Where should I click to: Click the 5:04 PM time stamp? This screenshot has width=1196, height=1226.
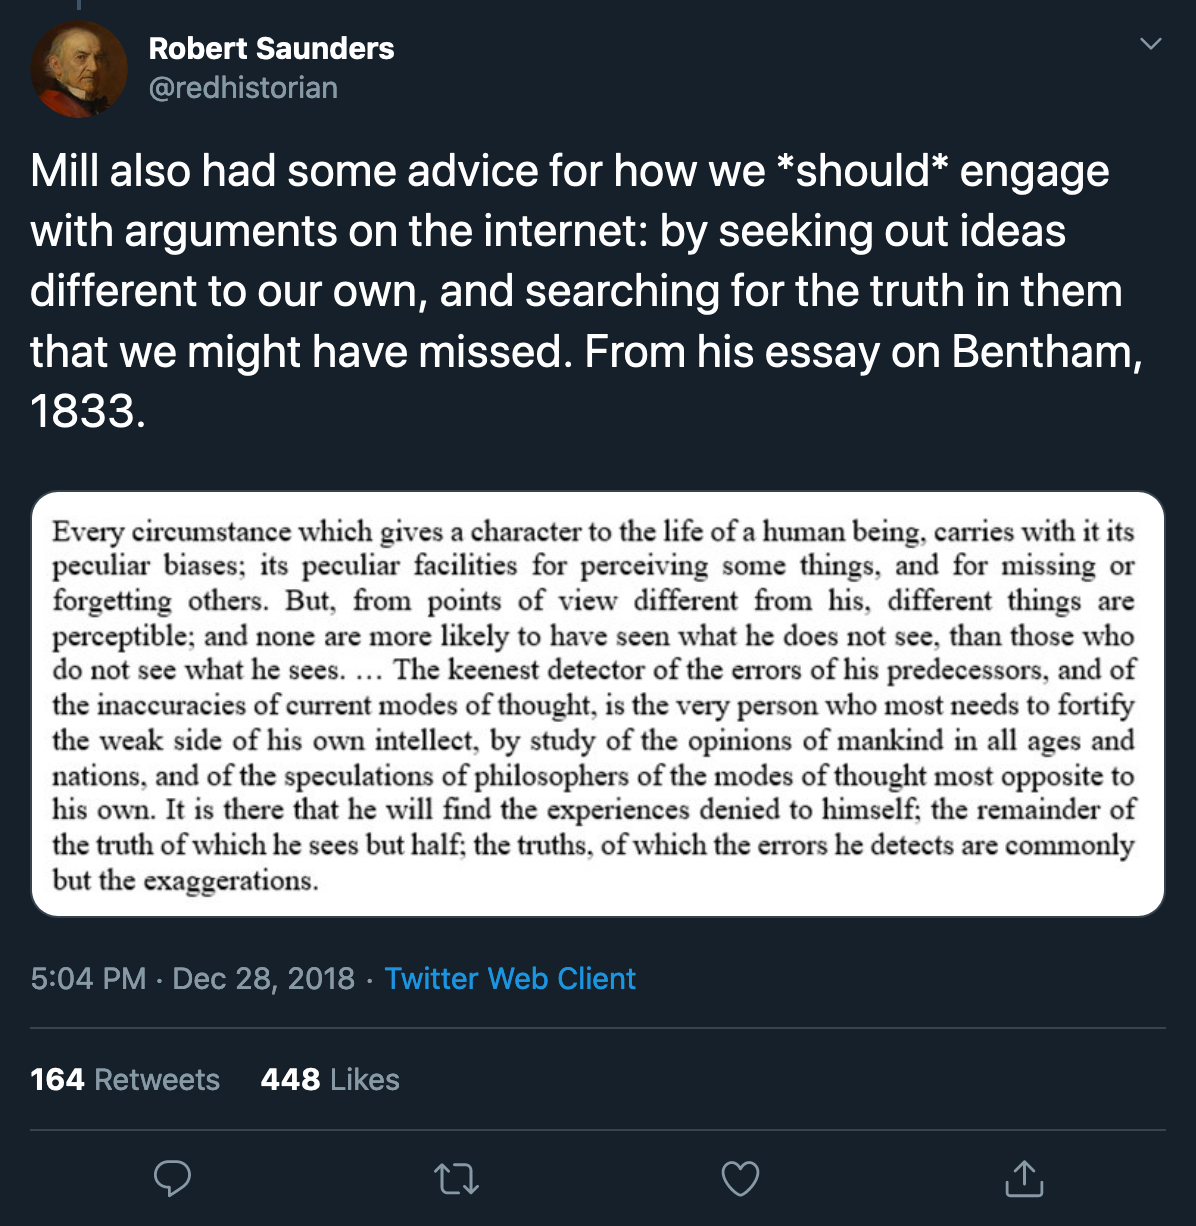pos(88,978)
